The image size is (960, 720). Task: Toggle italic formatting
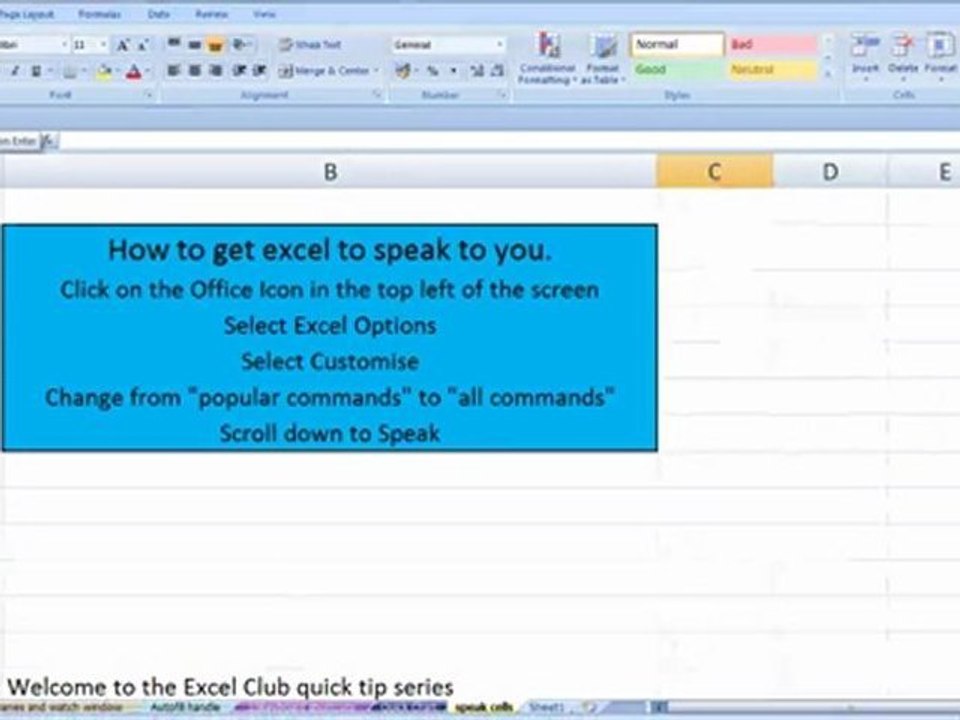pyautogui.click(x=15, y=72)
